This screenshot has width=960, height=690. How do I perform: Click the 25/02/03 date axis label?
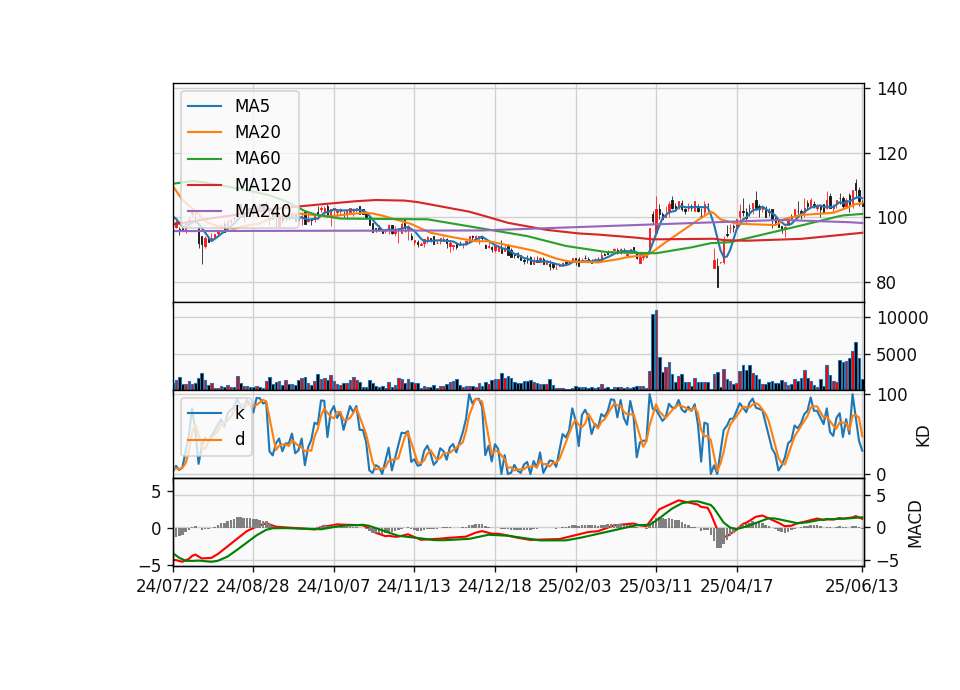click(575, 586)
